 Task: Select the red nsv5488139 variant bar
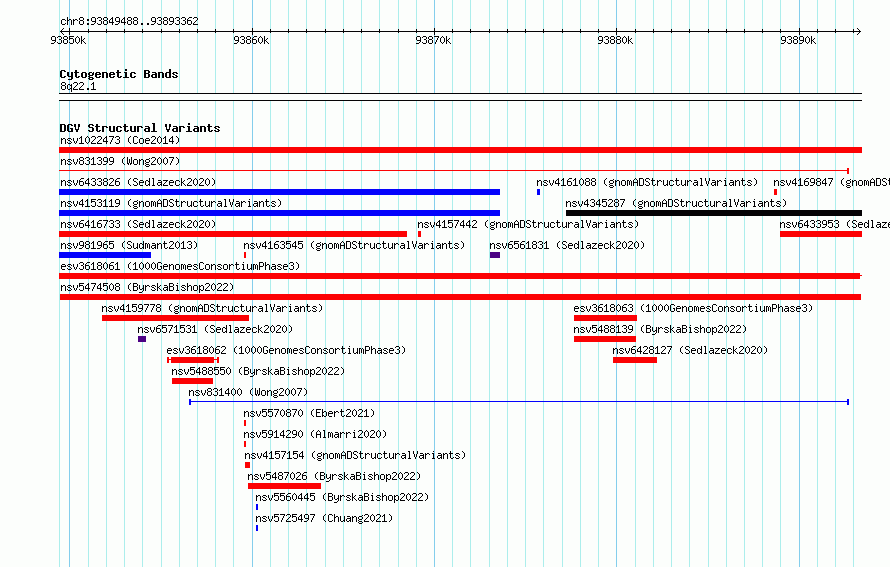coord(604,339)
